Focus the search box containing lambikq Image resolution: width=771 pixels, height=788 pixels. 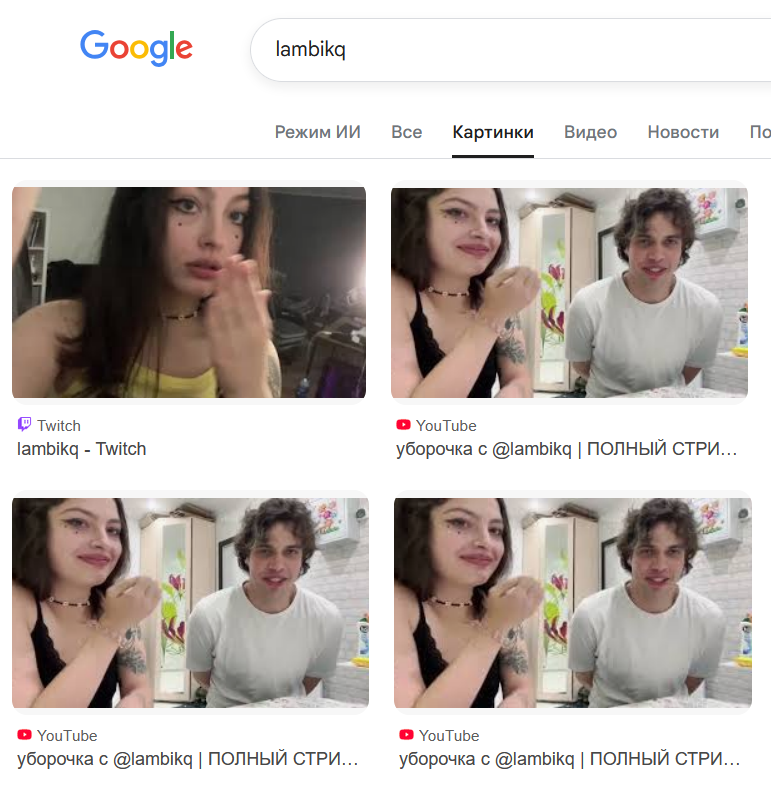(x=511, y=50)
